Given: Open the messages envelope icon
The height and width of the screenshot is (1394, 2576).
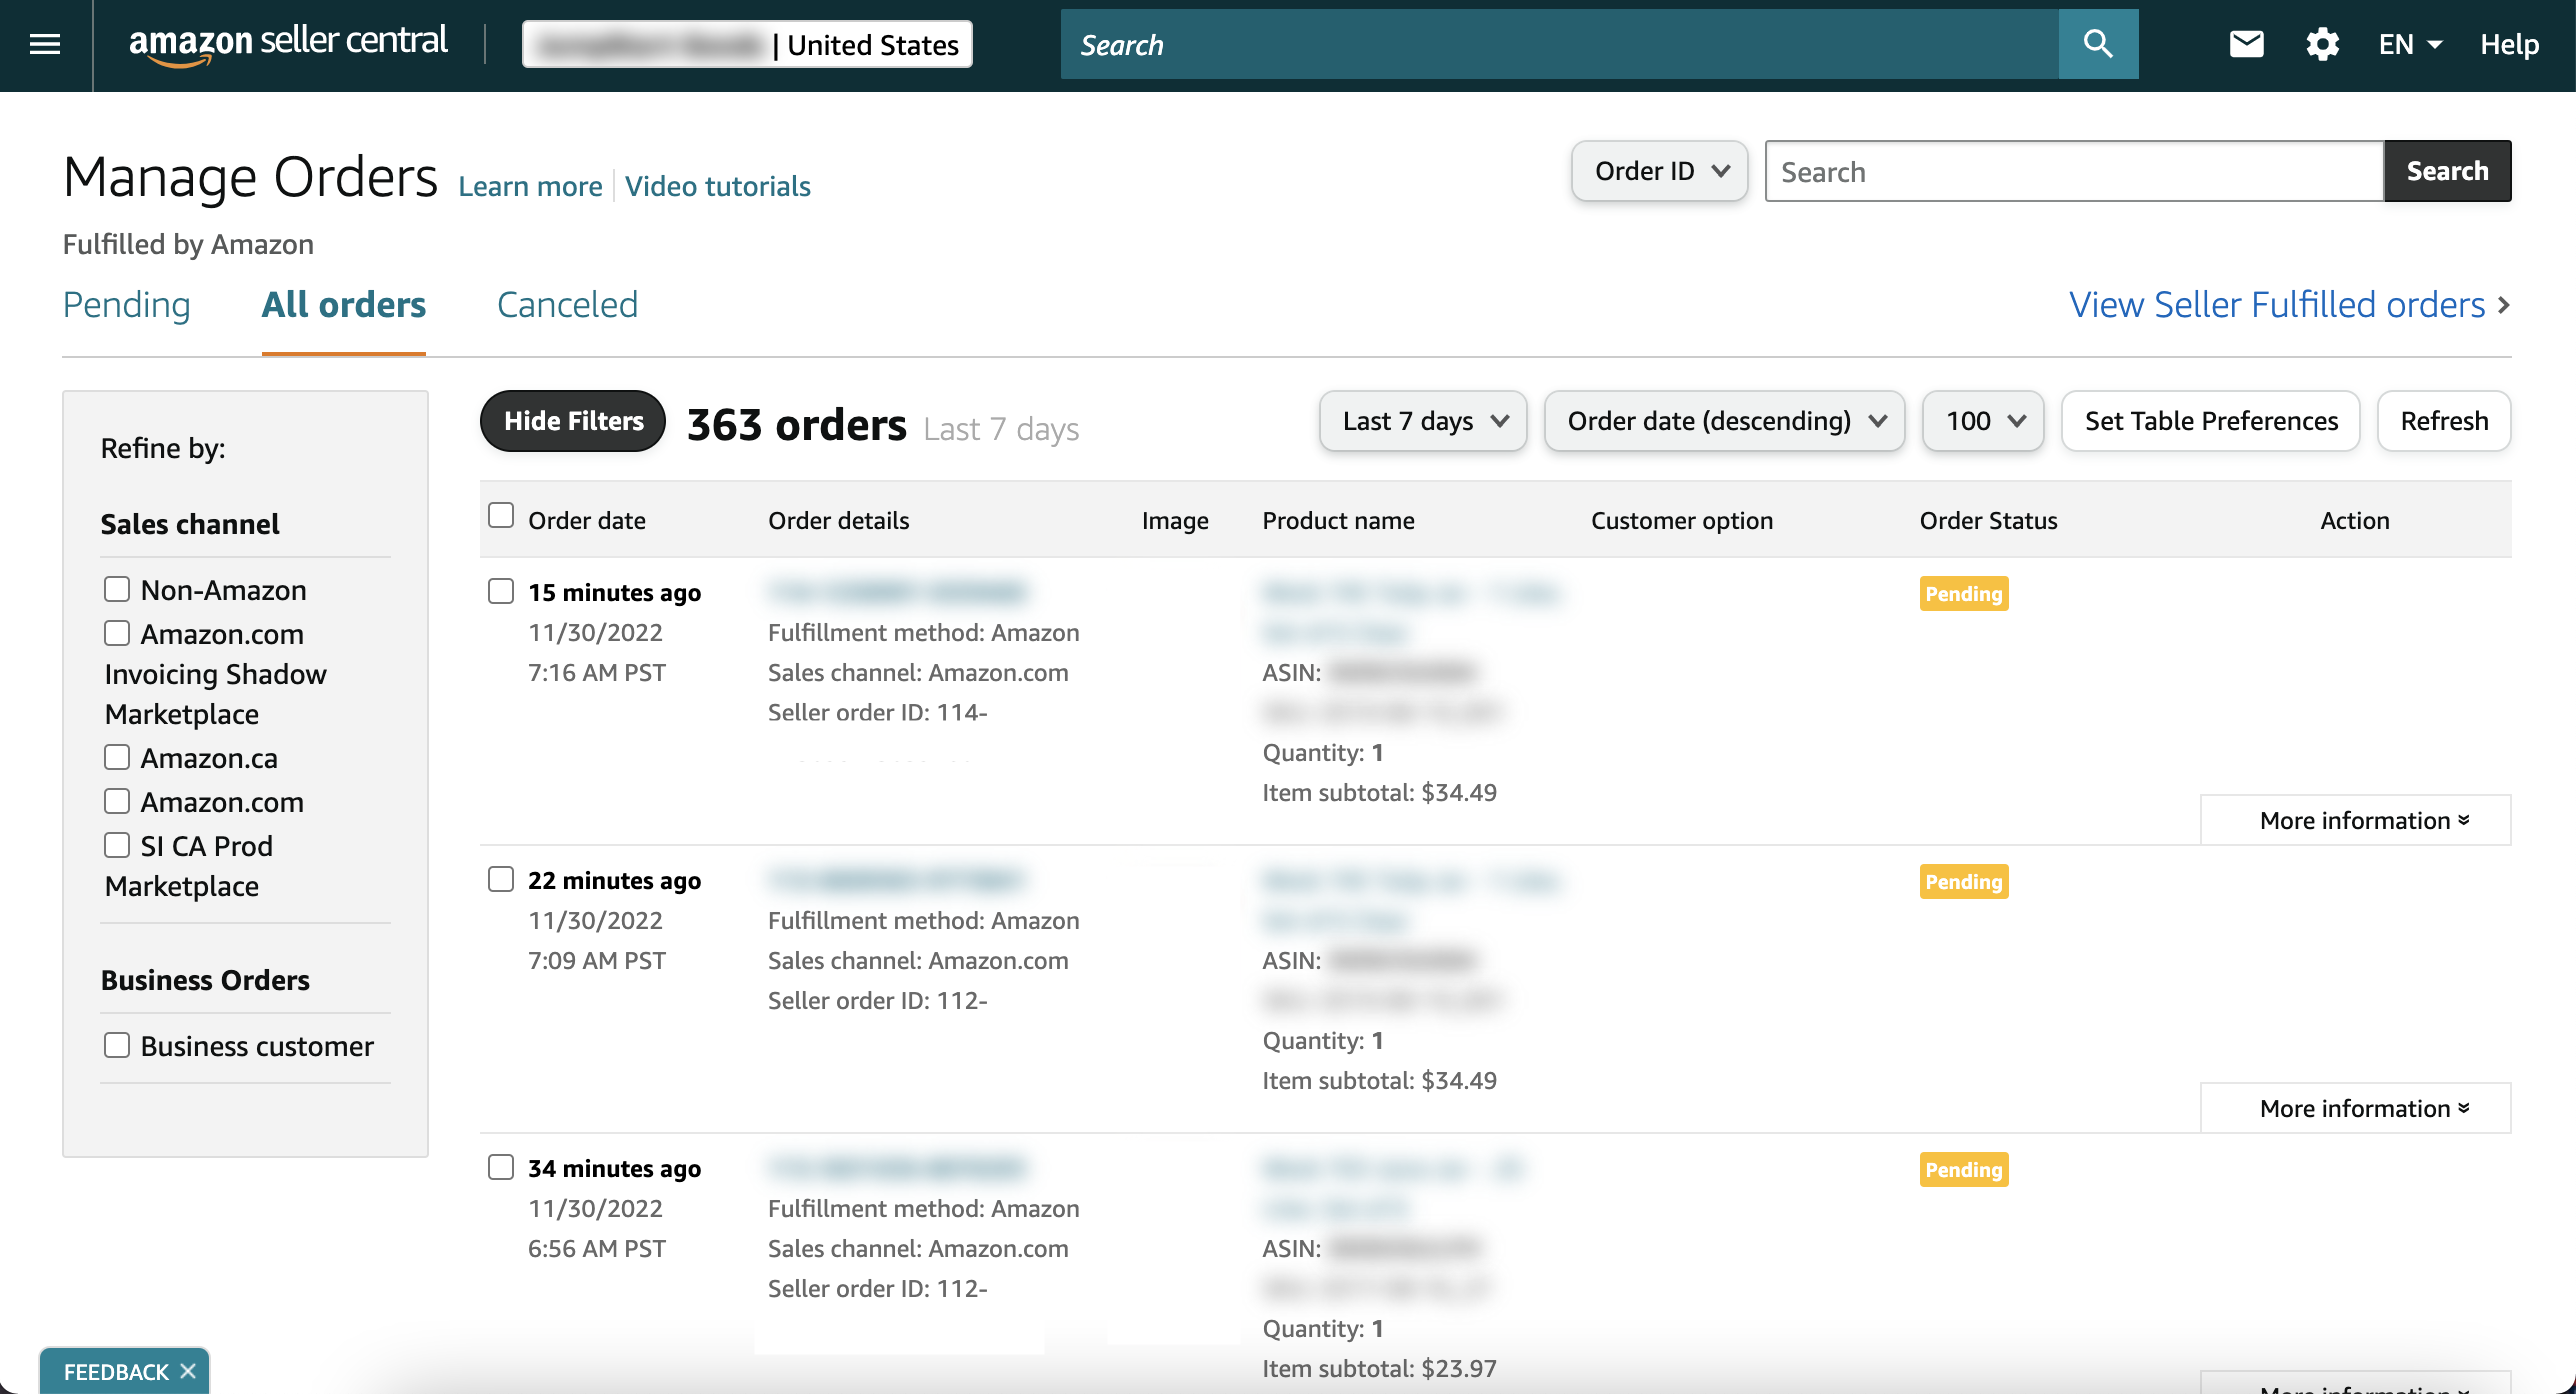Looking at the screenshot, I should [2246, 44].
